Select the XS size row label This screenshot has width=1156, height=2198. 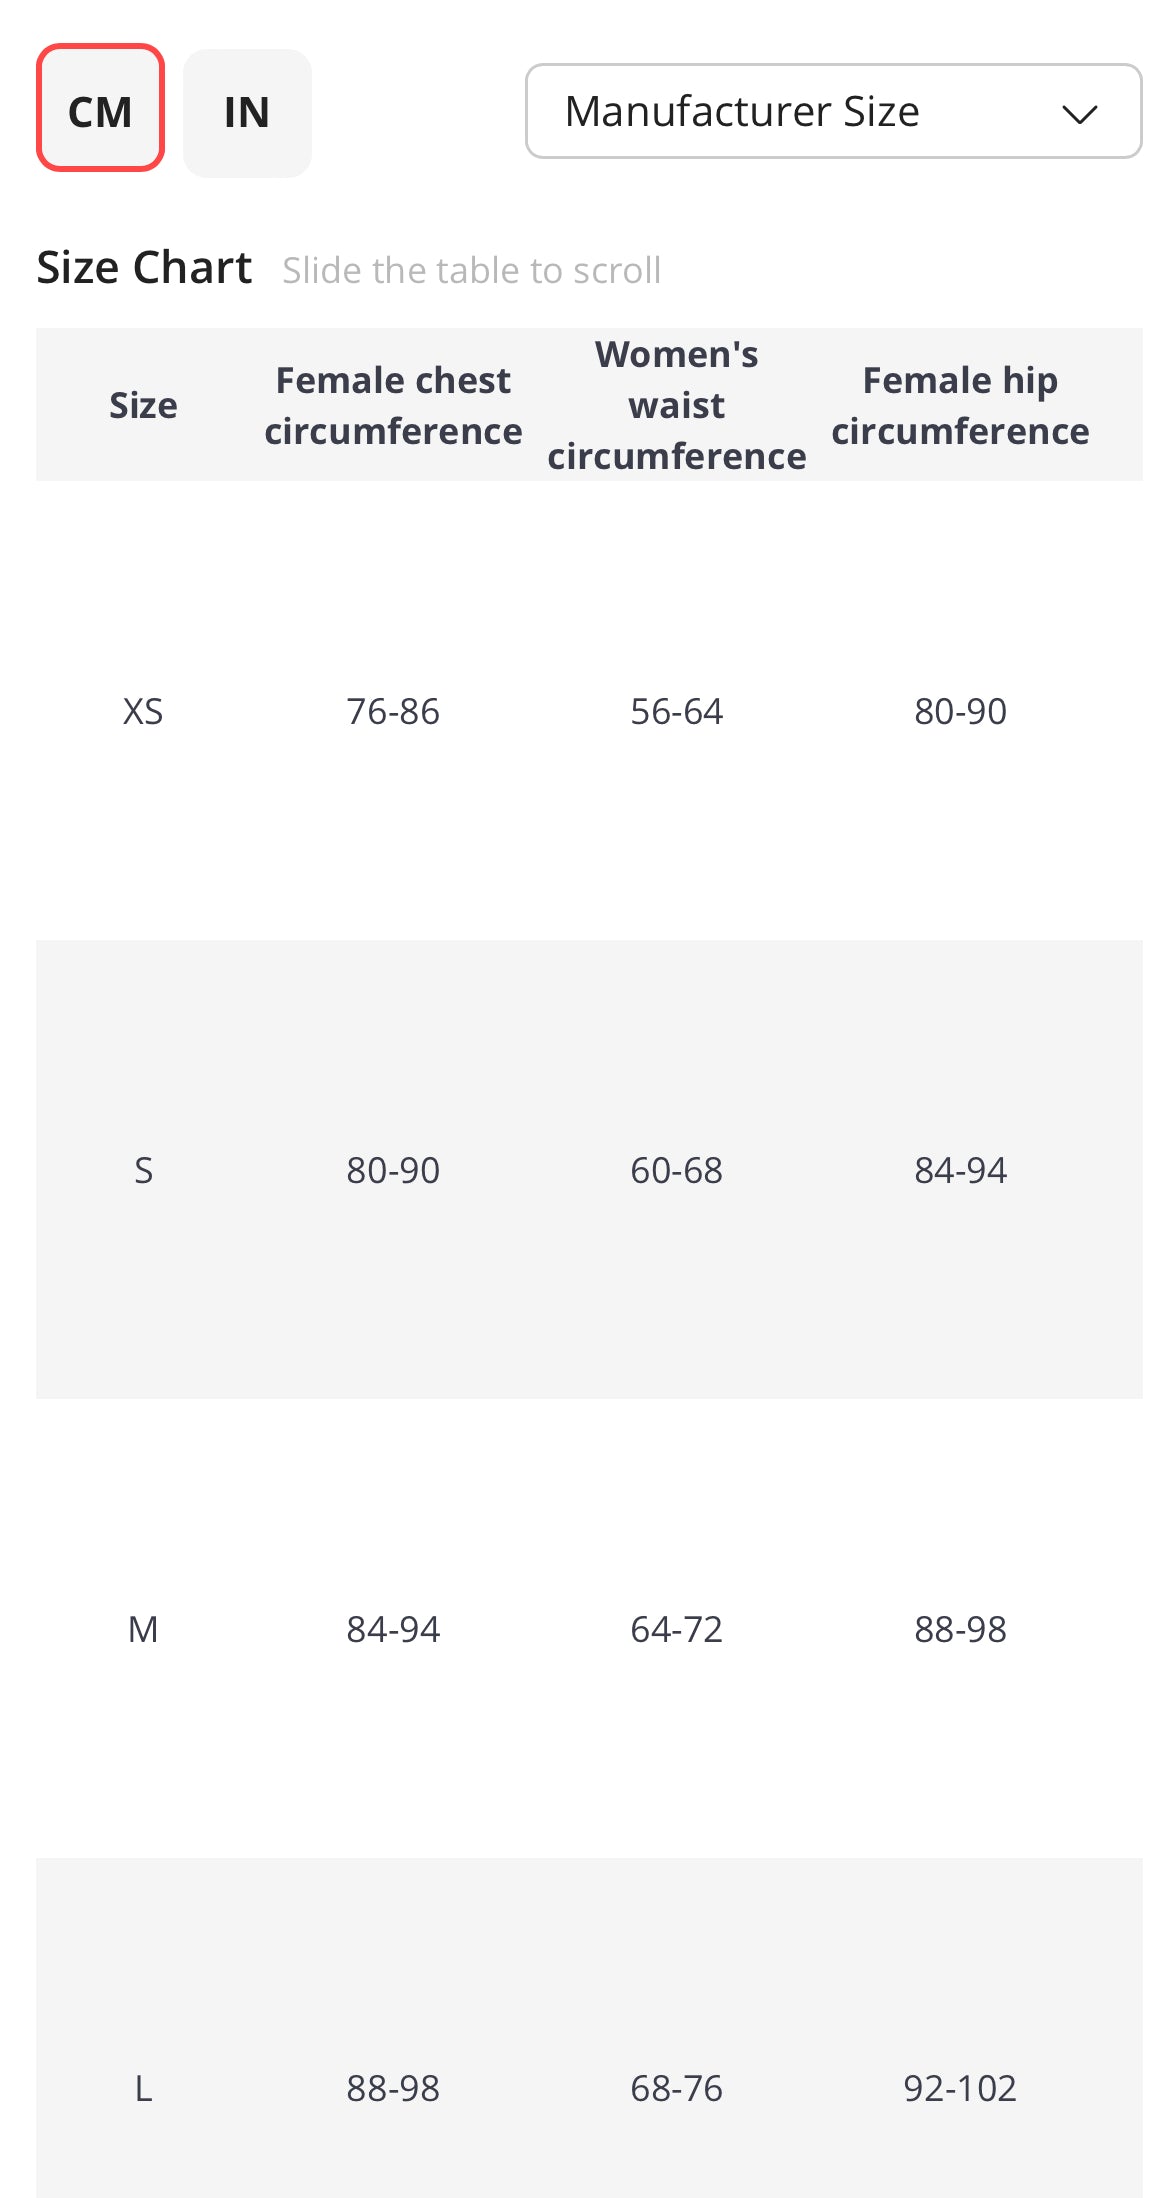pos(143,711)
